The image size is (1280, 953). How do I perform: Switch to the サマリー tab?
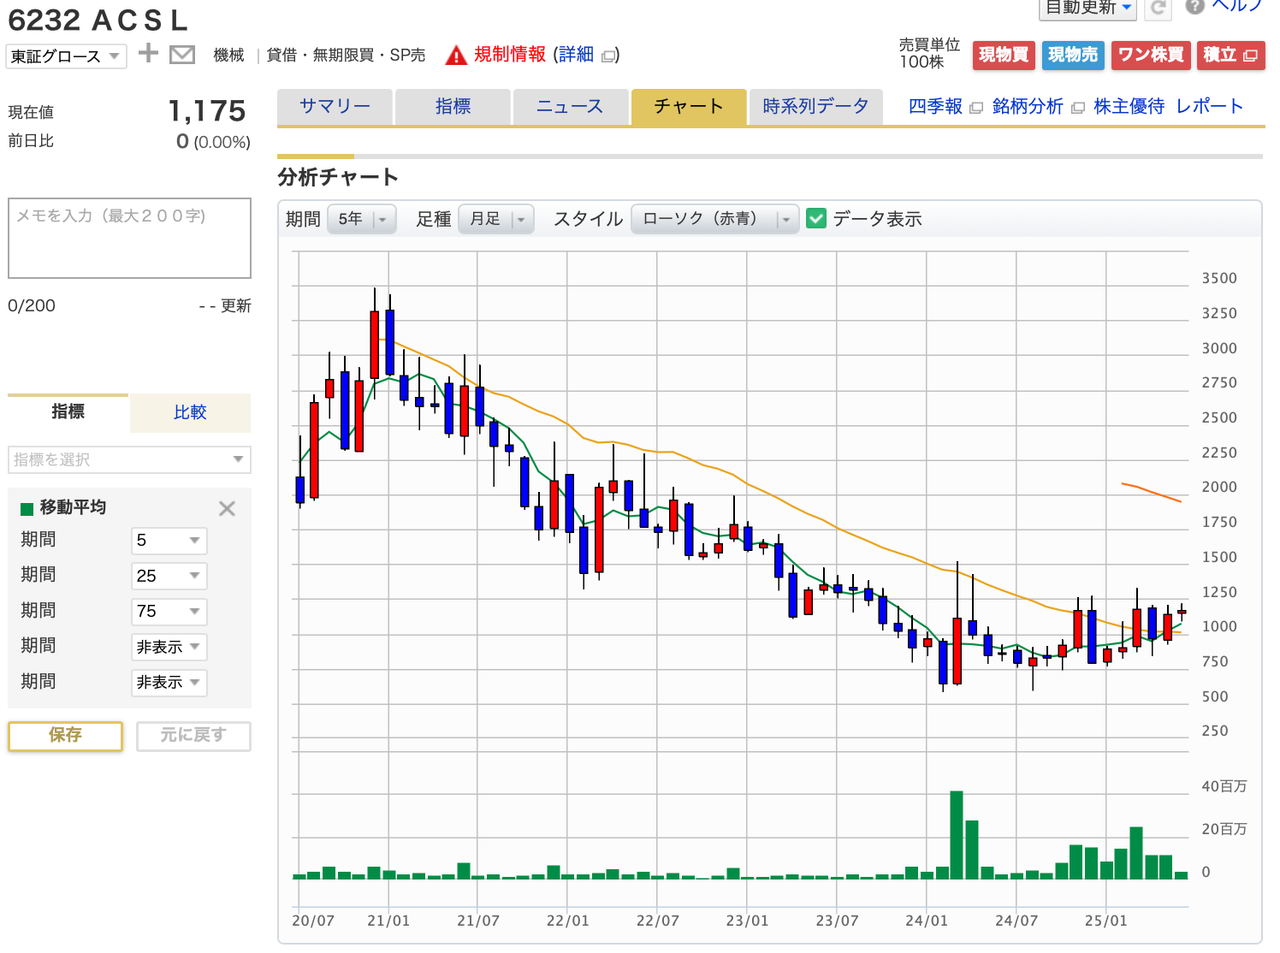(x=334, y=106)
